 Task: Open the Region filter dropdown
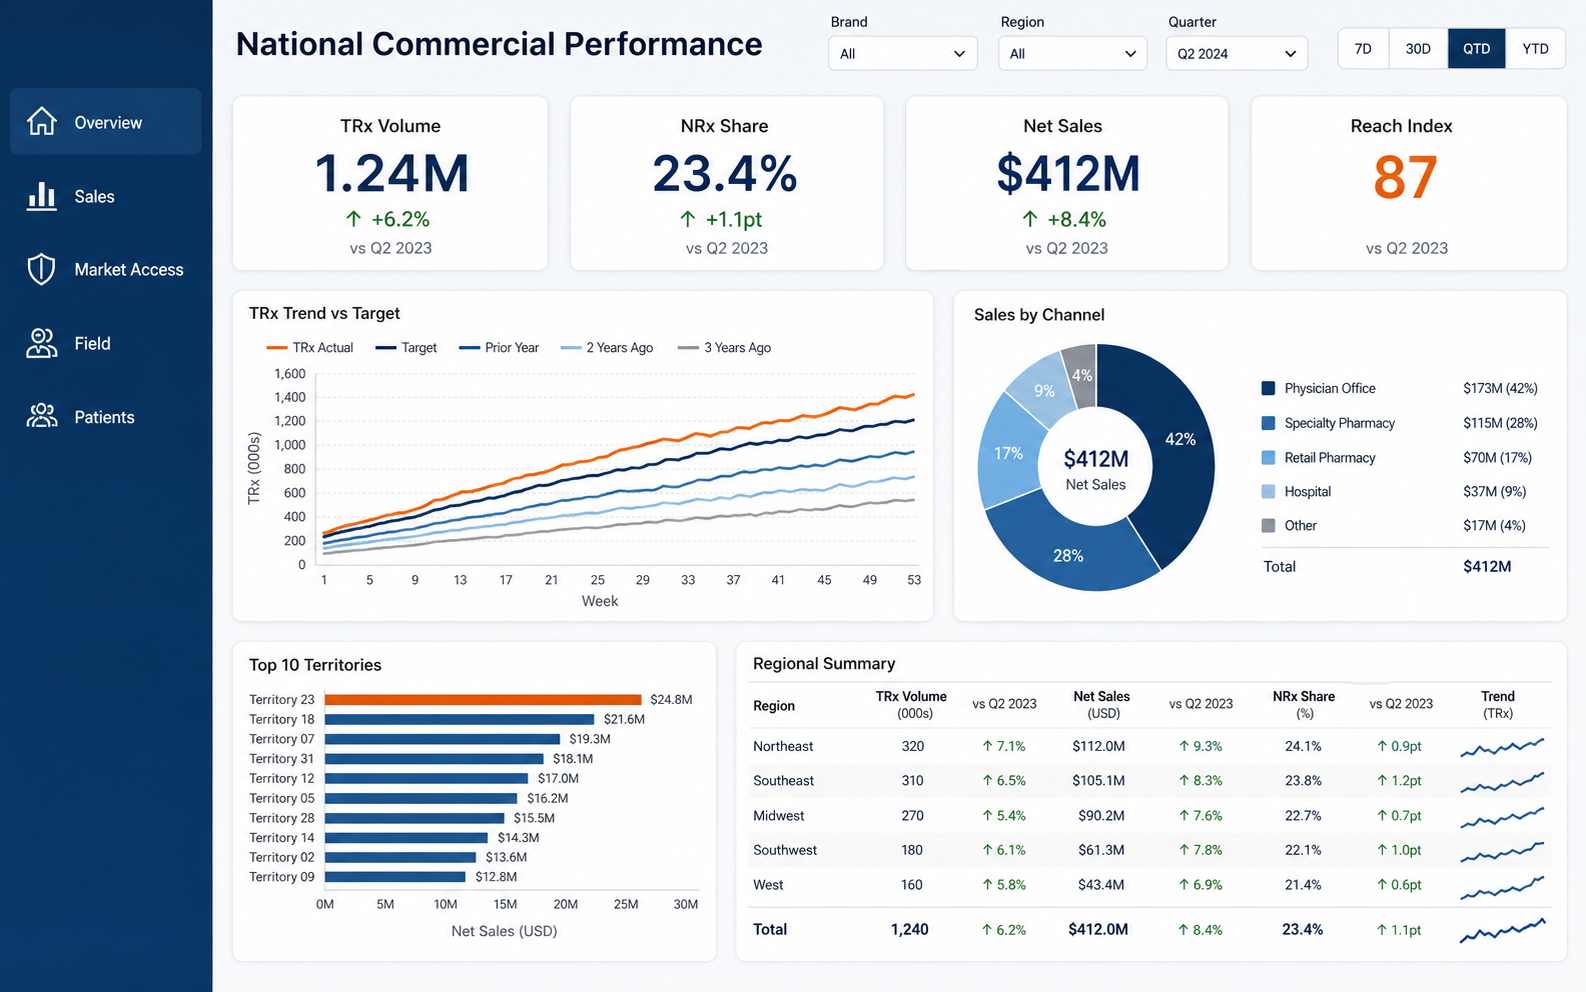1072,53
